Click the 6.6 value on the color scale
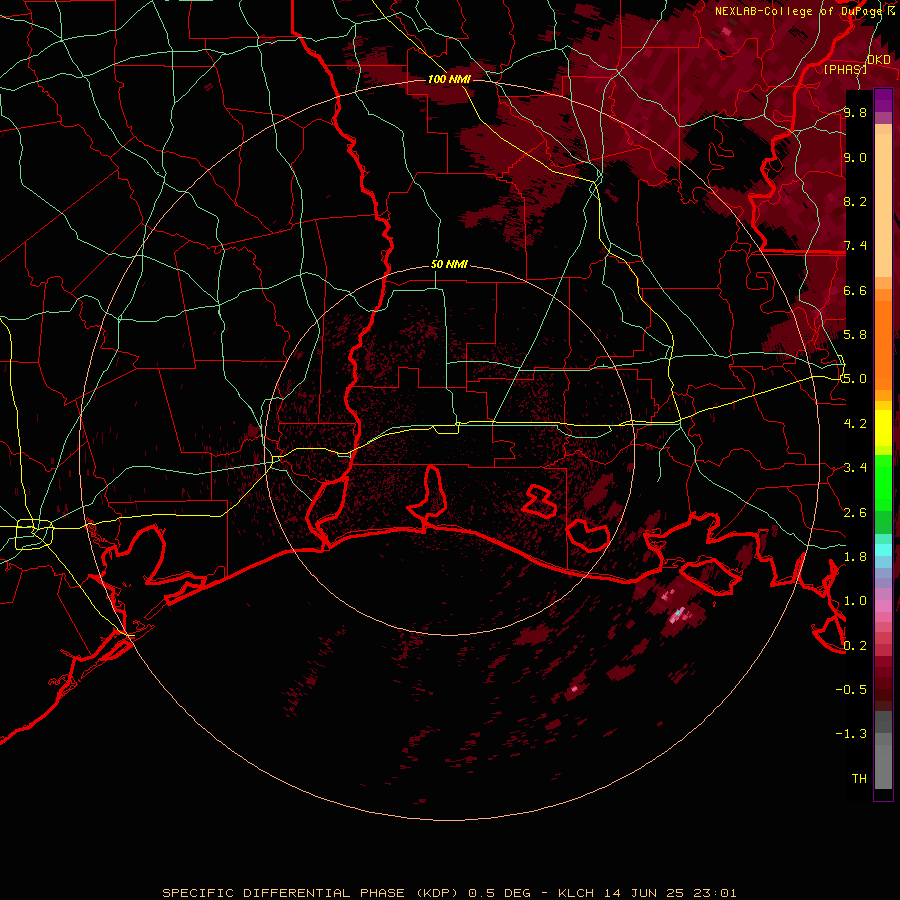This screenshot has height=900, width=900. [x=855, y=290]
